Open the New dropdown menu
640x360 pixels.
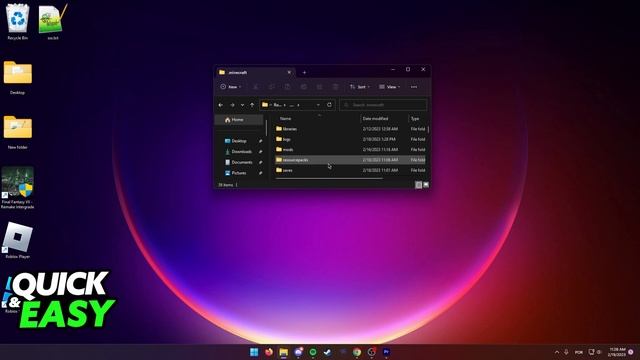(231, 87)
